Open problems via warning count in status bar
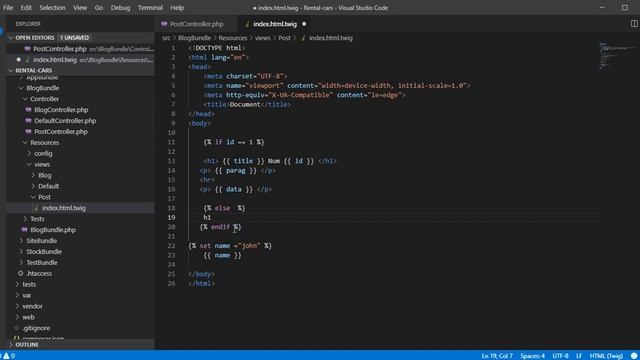This screenshot has width=640, height=360. 9,356
